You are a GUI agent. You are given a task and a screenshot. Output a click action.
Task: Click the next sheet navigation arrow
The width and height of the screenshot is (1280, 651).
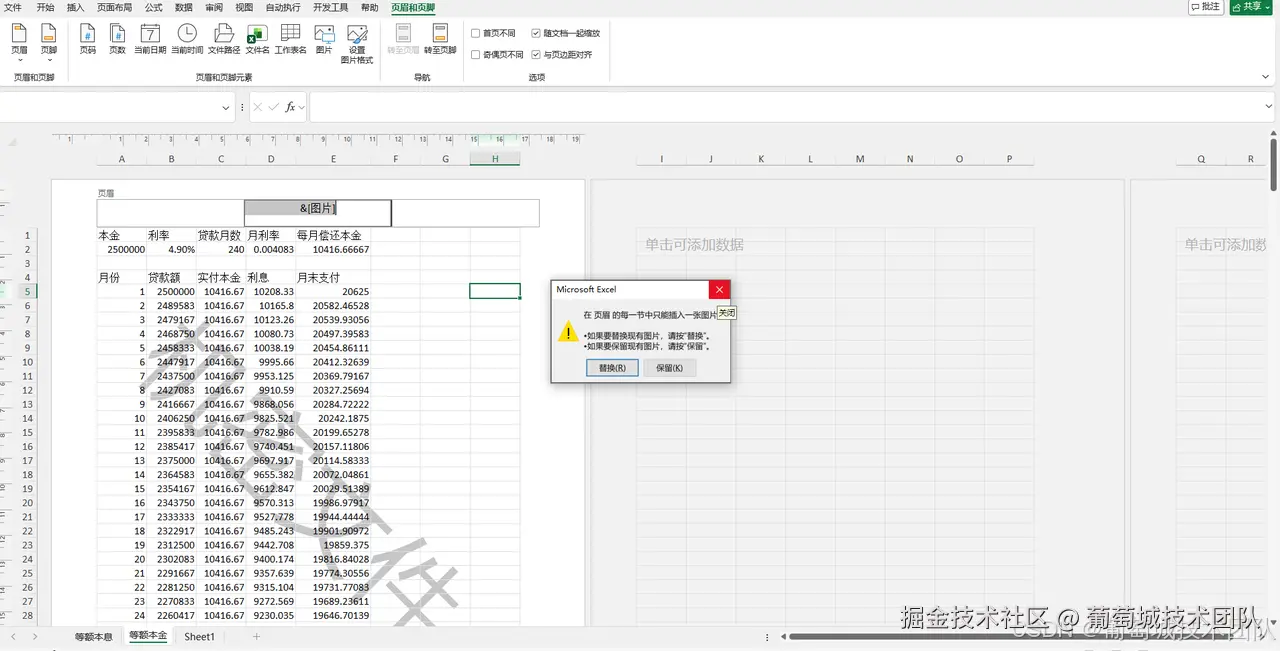[35, 636]
